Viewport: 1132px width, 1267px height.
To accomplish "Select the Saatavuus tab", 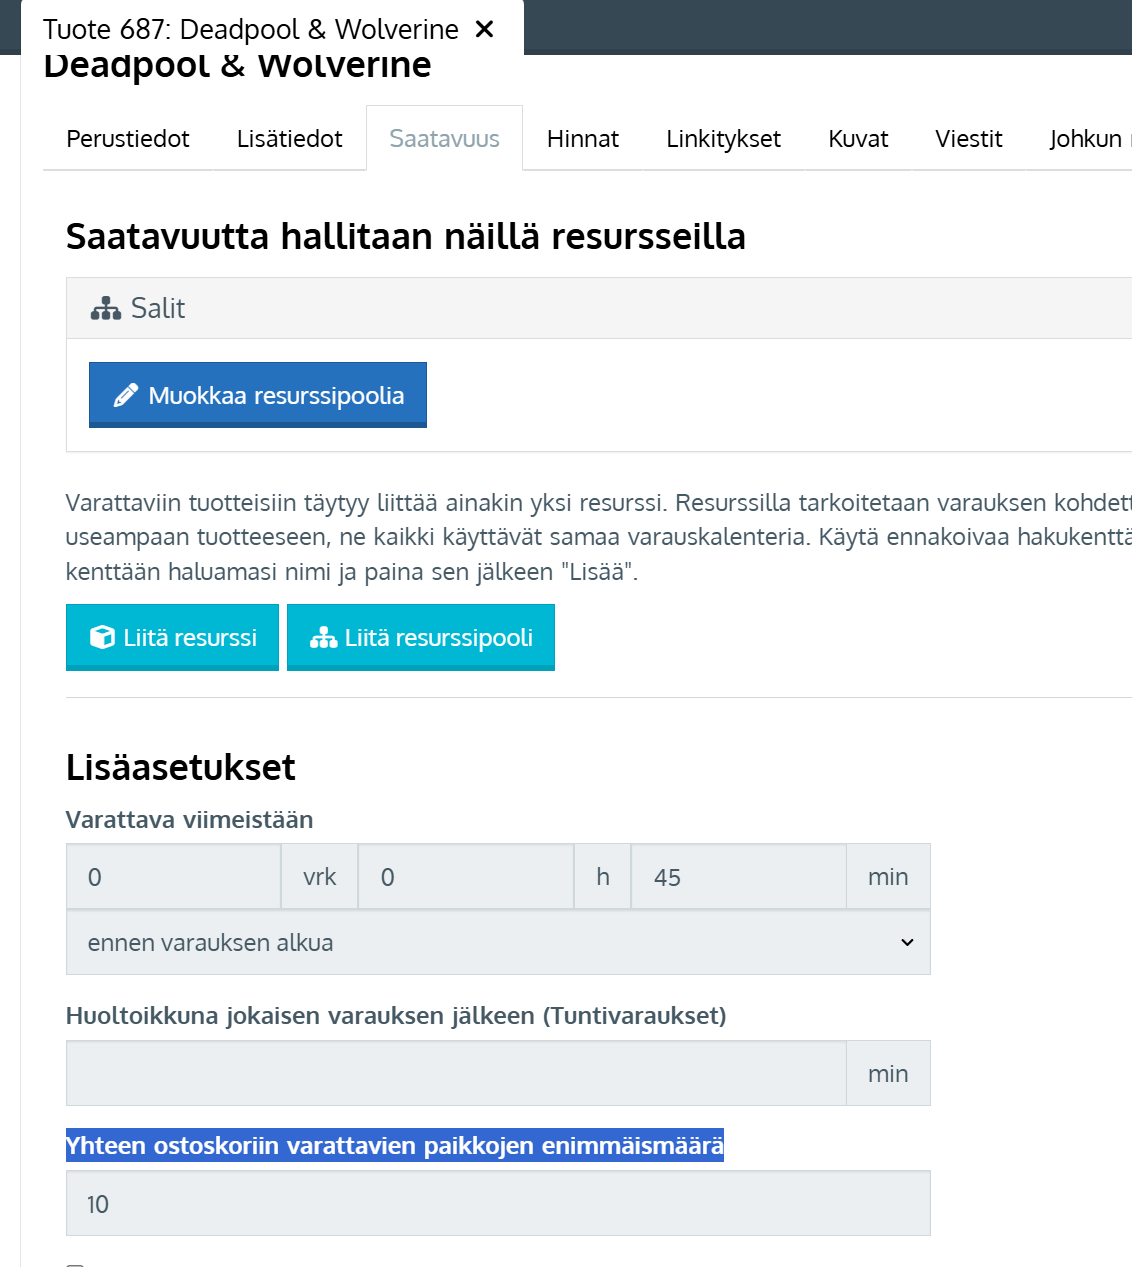I will coord(444,139).
